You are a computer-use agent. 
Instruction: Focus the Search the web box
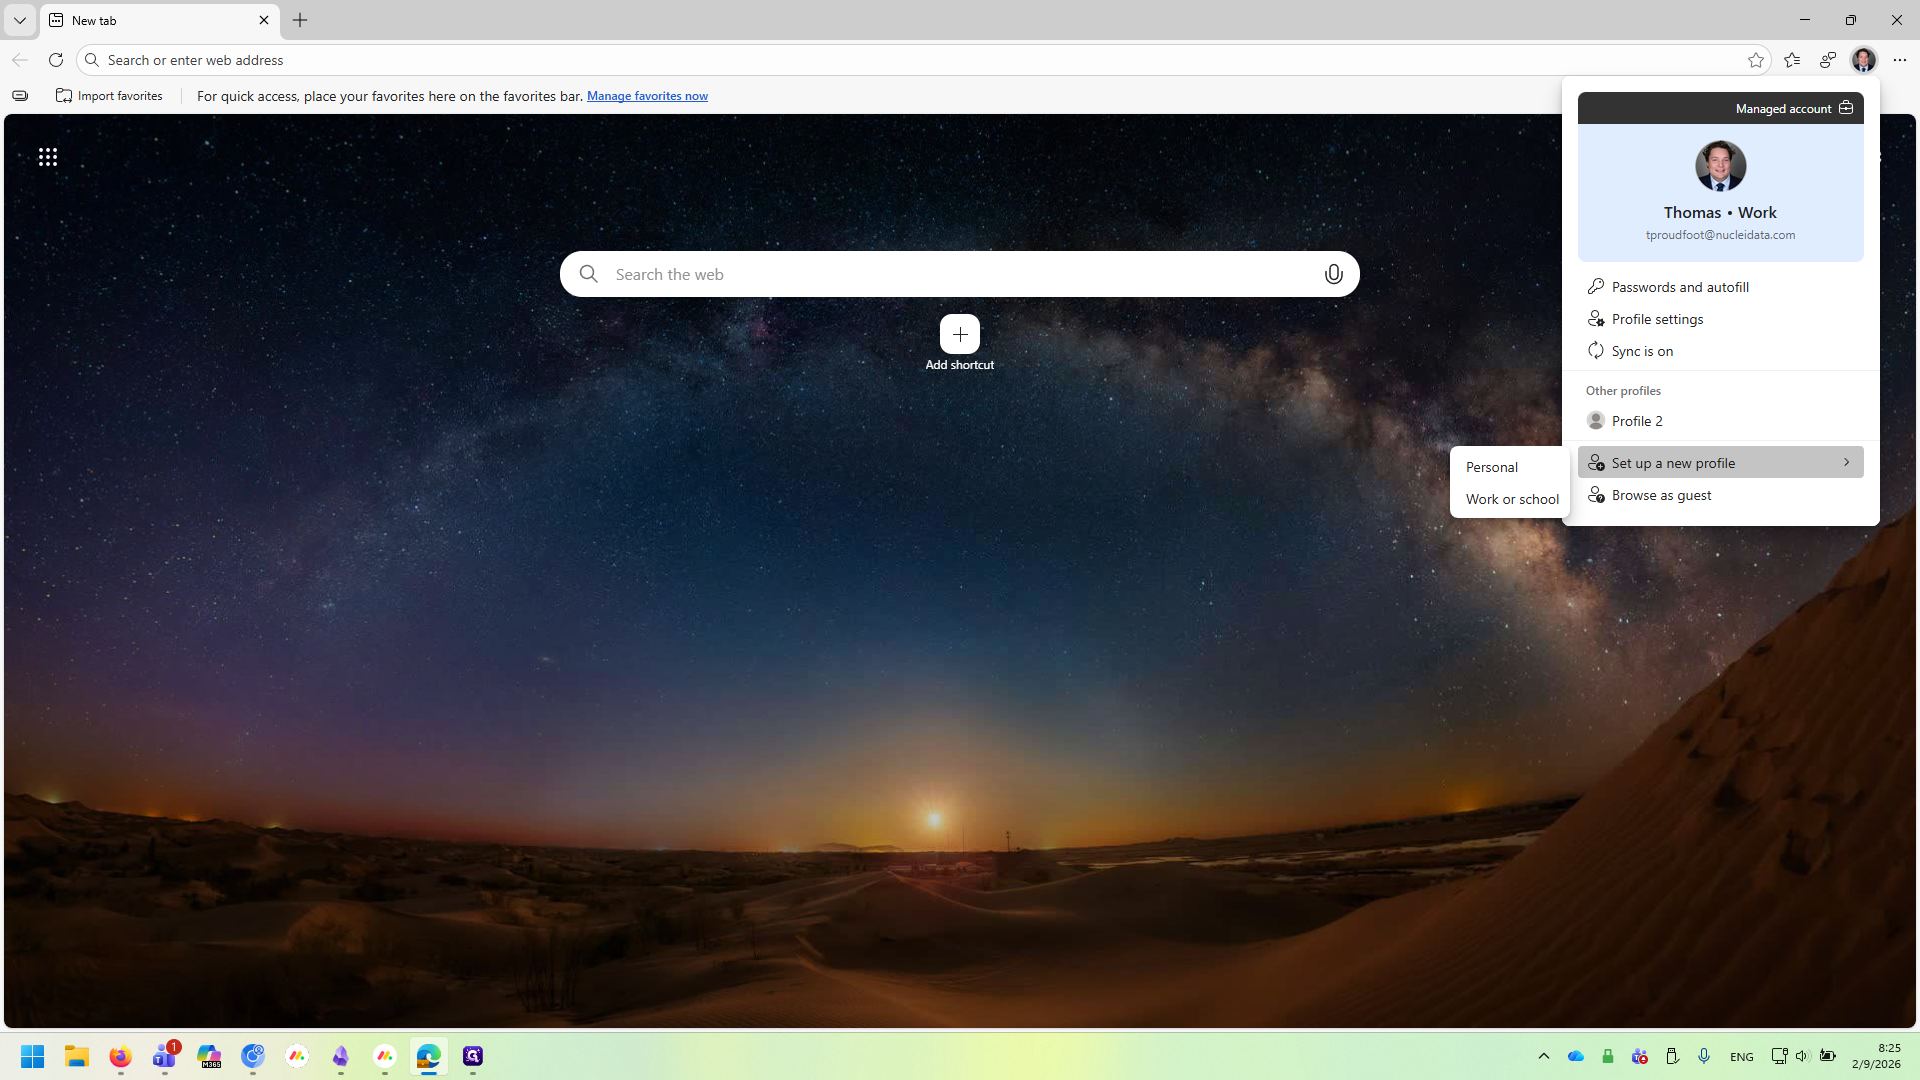(960, 274)
